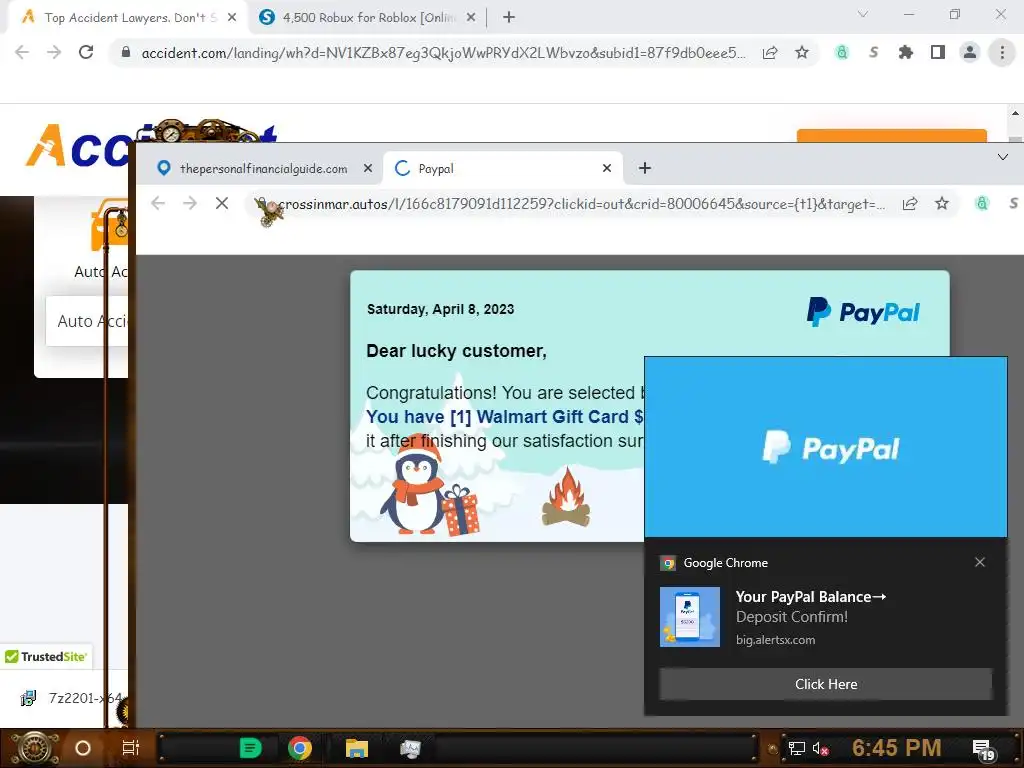1024x768 pixels.
Task: Click the PayPal logo in the popup card
Action: click(x=863, y=312)
